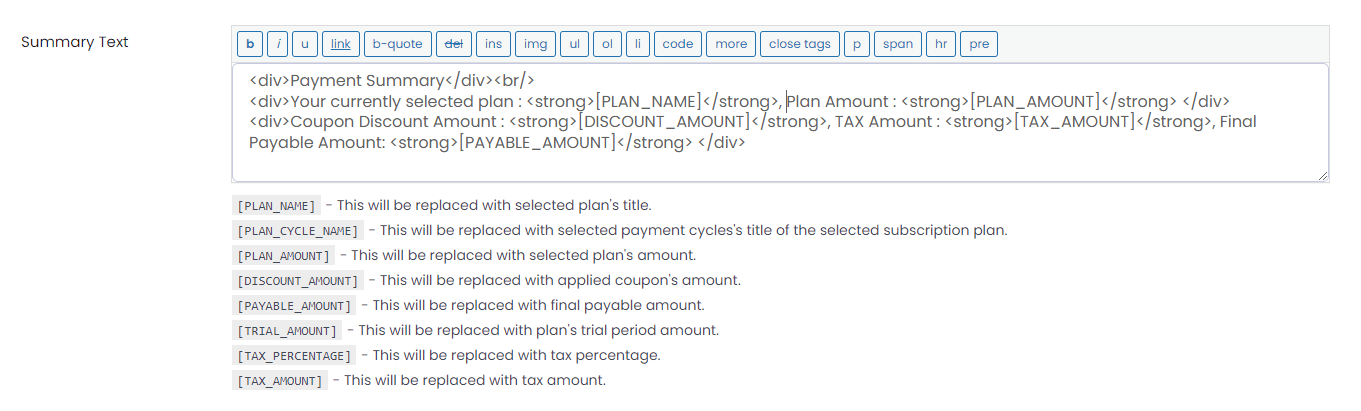The image size is (1361, 411).
Task: Click the 'del' strikethrough button
Action: tap(454, 44)
